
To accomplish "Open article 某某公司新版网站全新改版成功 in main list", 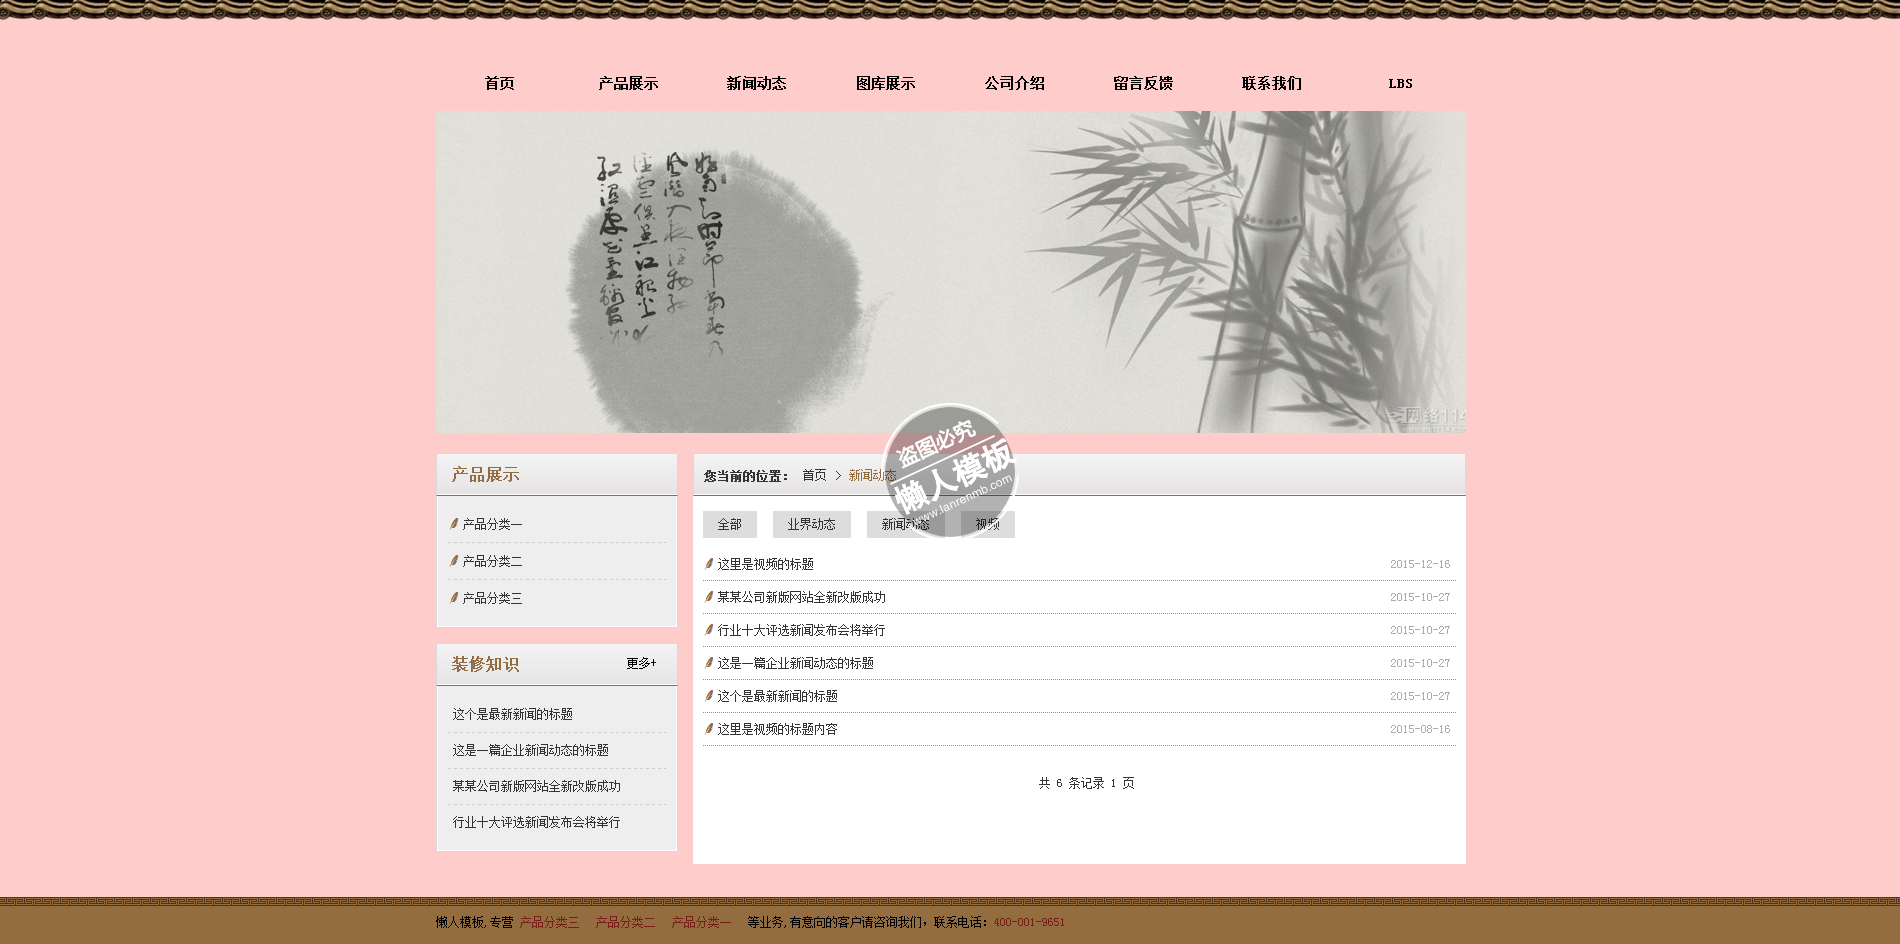I will (801, 597).
